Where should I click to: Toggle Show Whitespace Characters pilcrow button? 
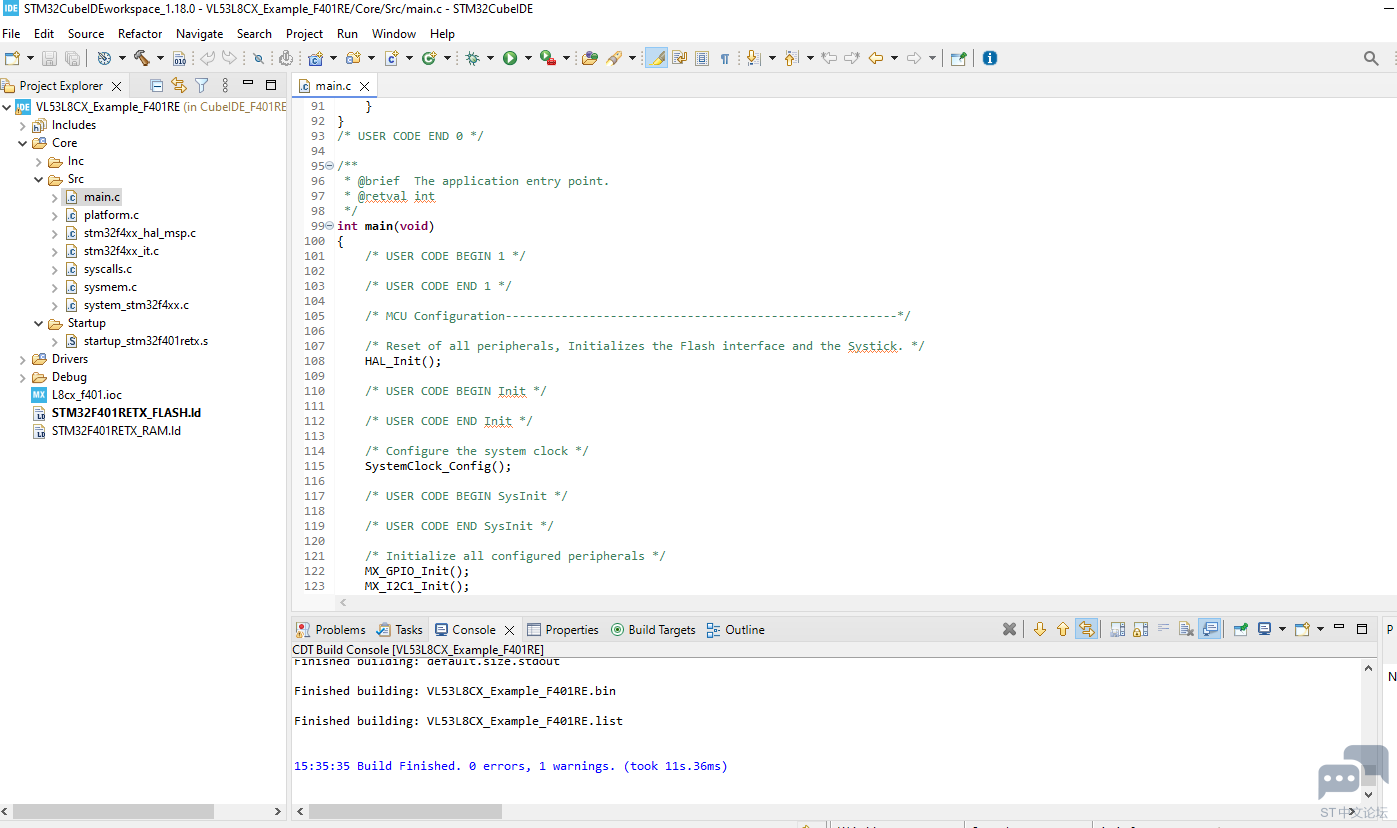725,58
